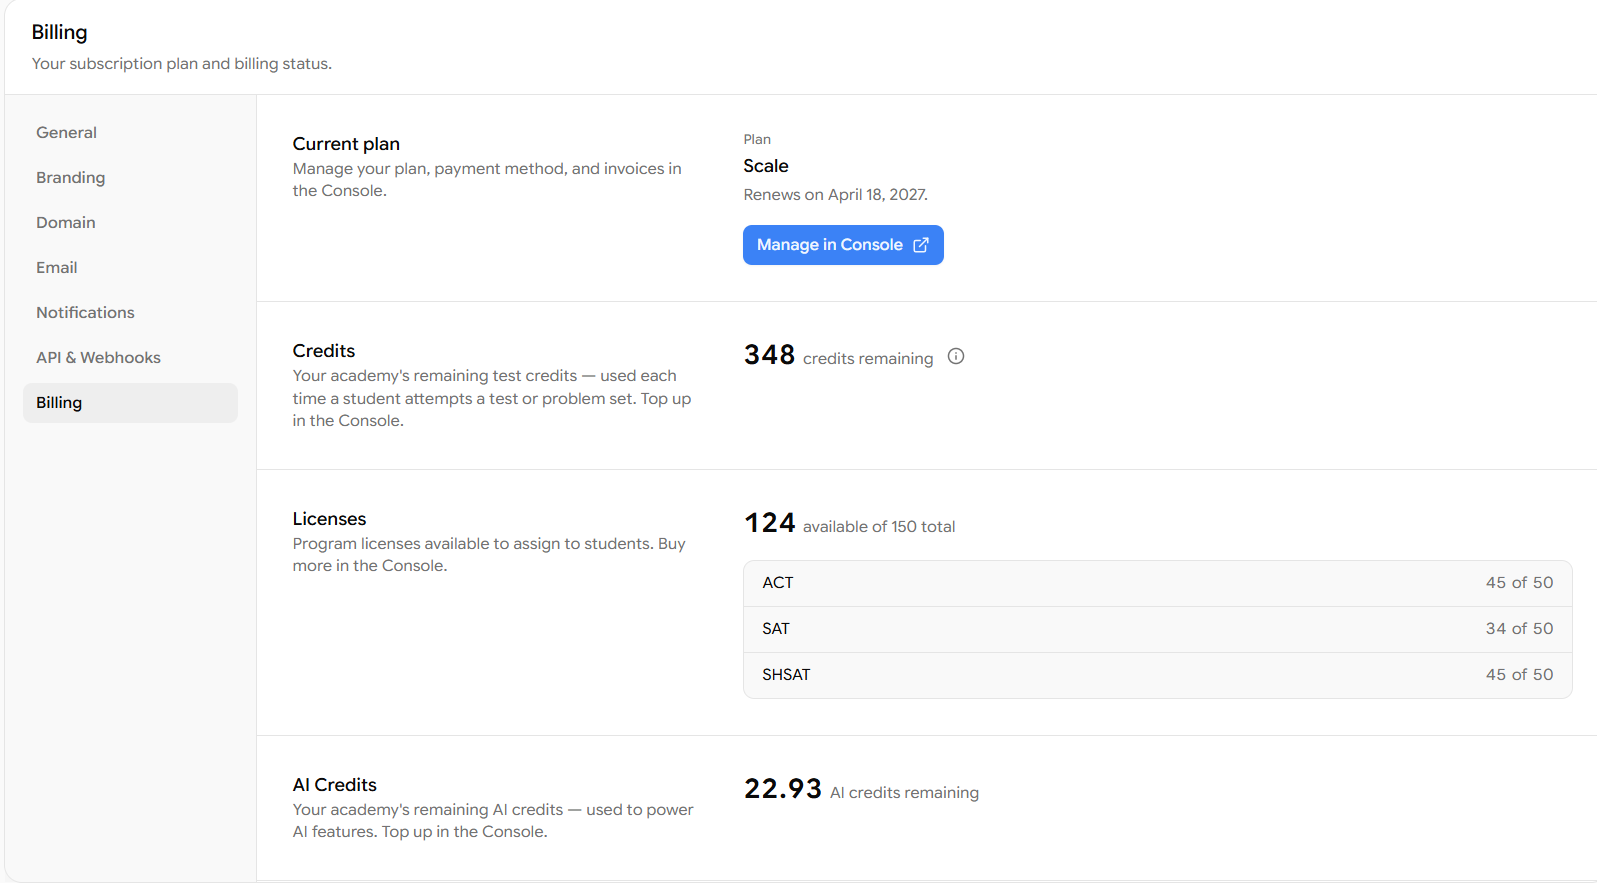The height and width of the screenshot is (883, 1597).
Task: Click the 'Current plan' heading
Action: click(346, 144)
